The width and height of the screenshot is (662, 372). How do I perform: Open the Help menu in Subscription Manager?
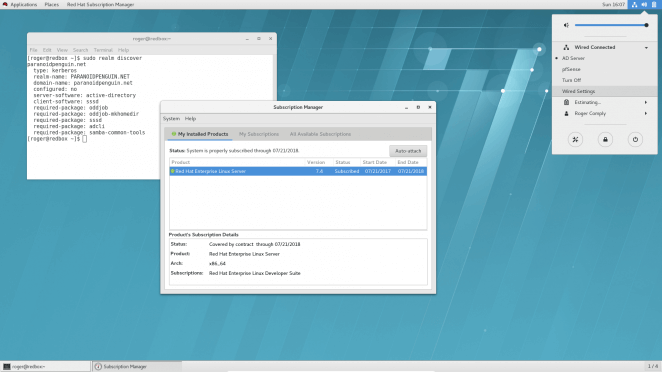190,119
